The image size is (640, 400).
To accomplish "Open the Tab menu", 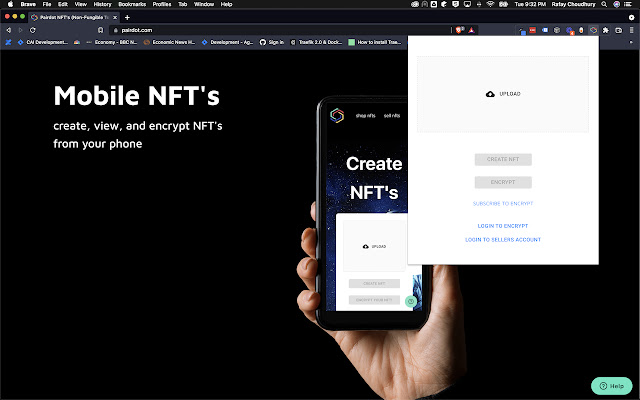I will [x=182, y=4].
